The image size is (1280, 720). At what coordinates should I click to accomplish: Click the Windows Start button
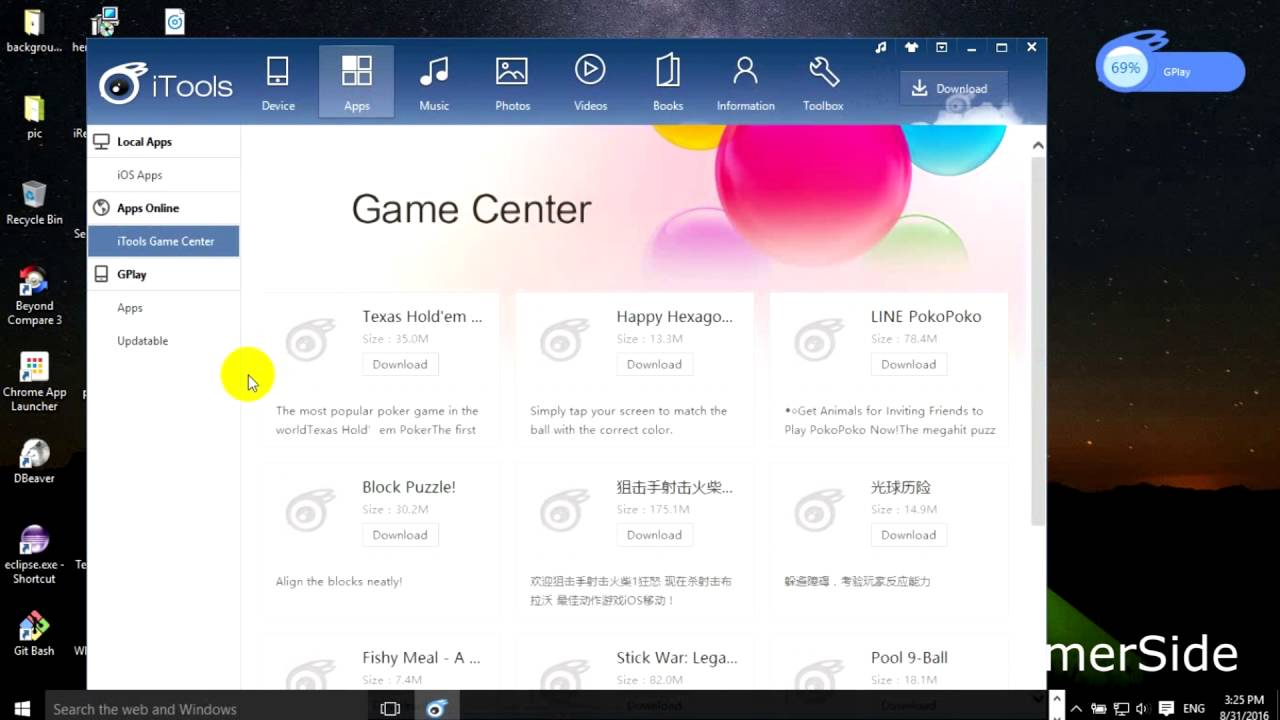click(22, 708)
